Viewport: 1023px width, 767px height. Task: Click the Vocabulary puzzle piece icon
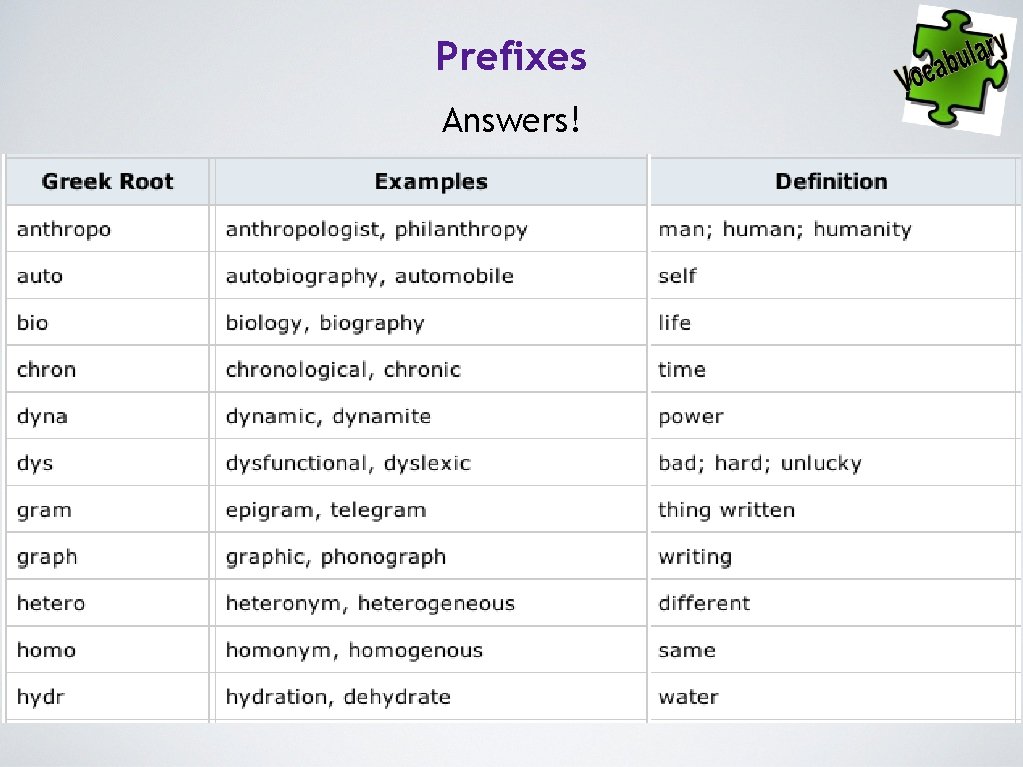[951, 68]
